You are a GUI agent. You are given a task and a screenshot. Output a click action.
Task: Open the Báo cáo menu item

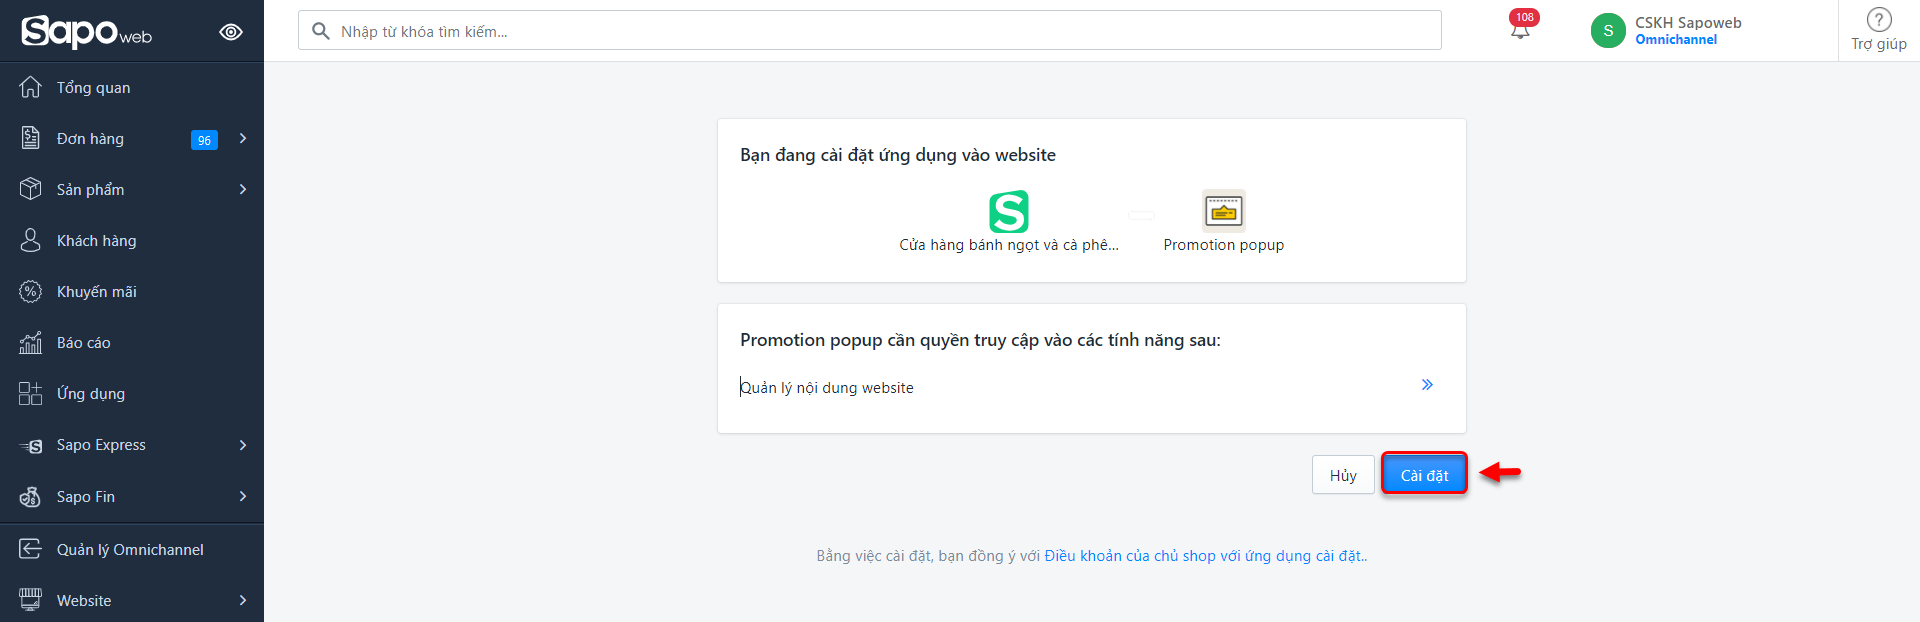coord(132,342)
